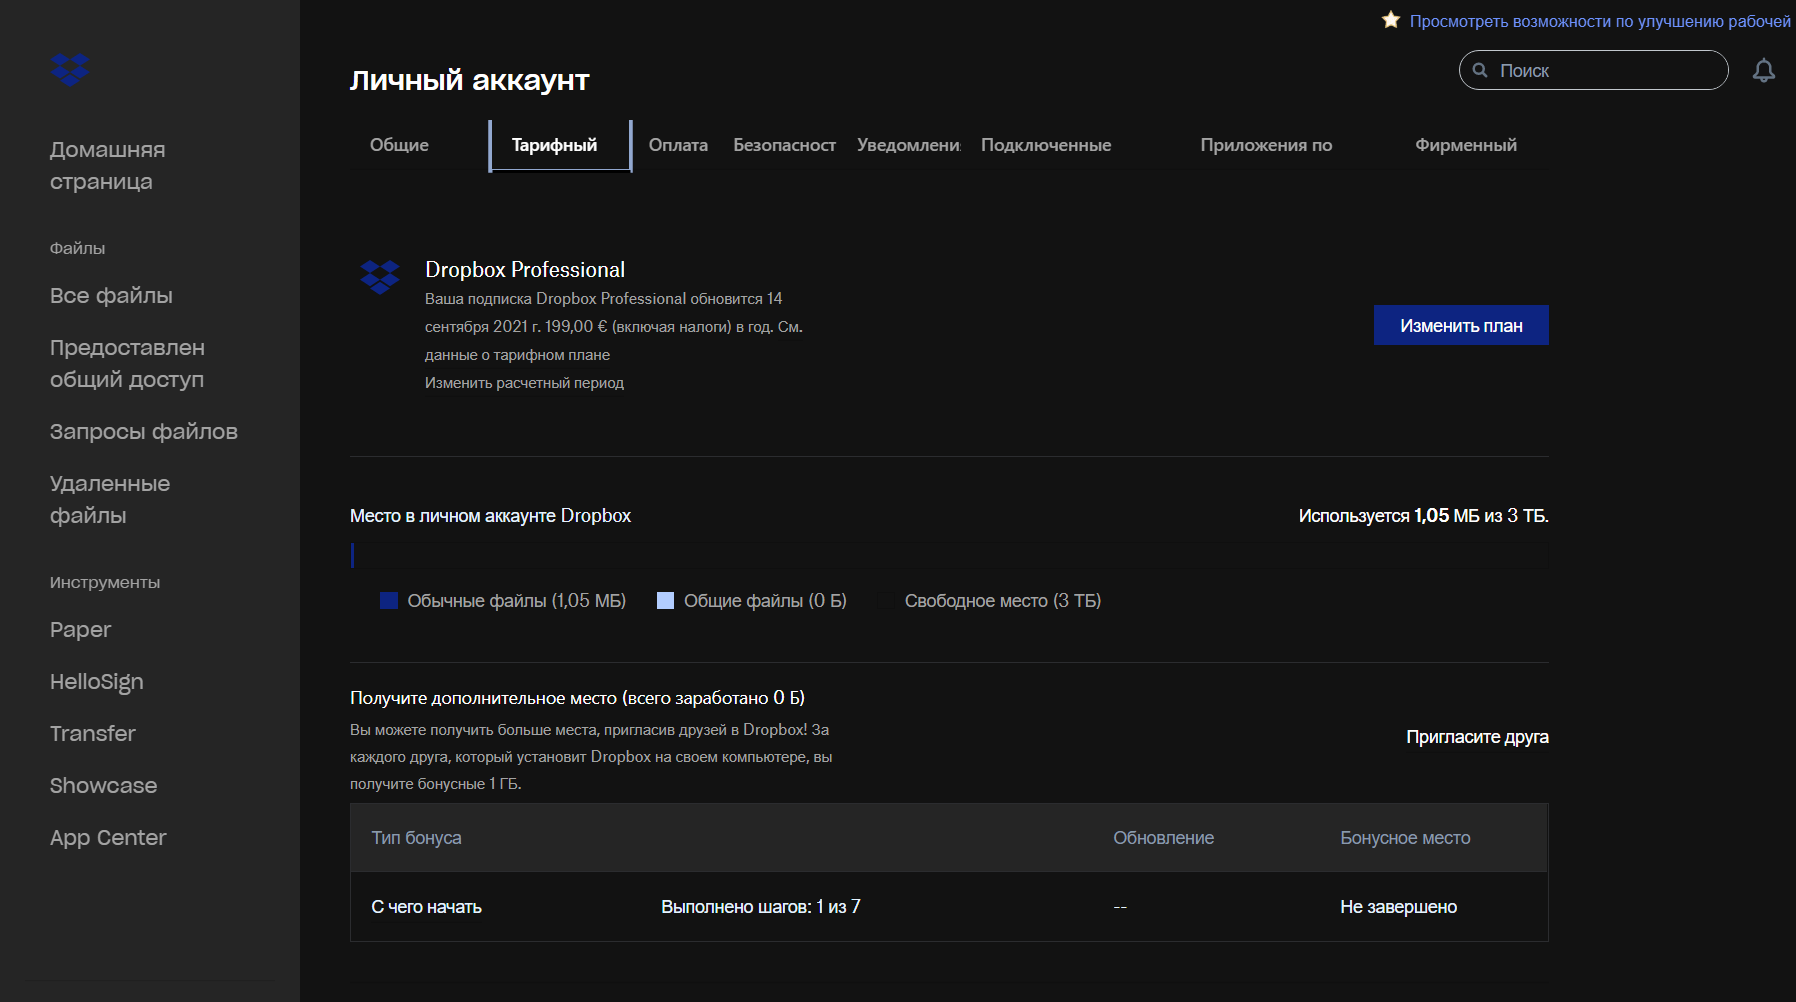Screen dimensions: 1796x1002
Task: Click Выполнено шагов: 1 из 7 text
Action: click(760, 907)
